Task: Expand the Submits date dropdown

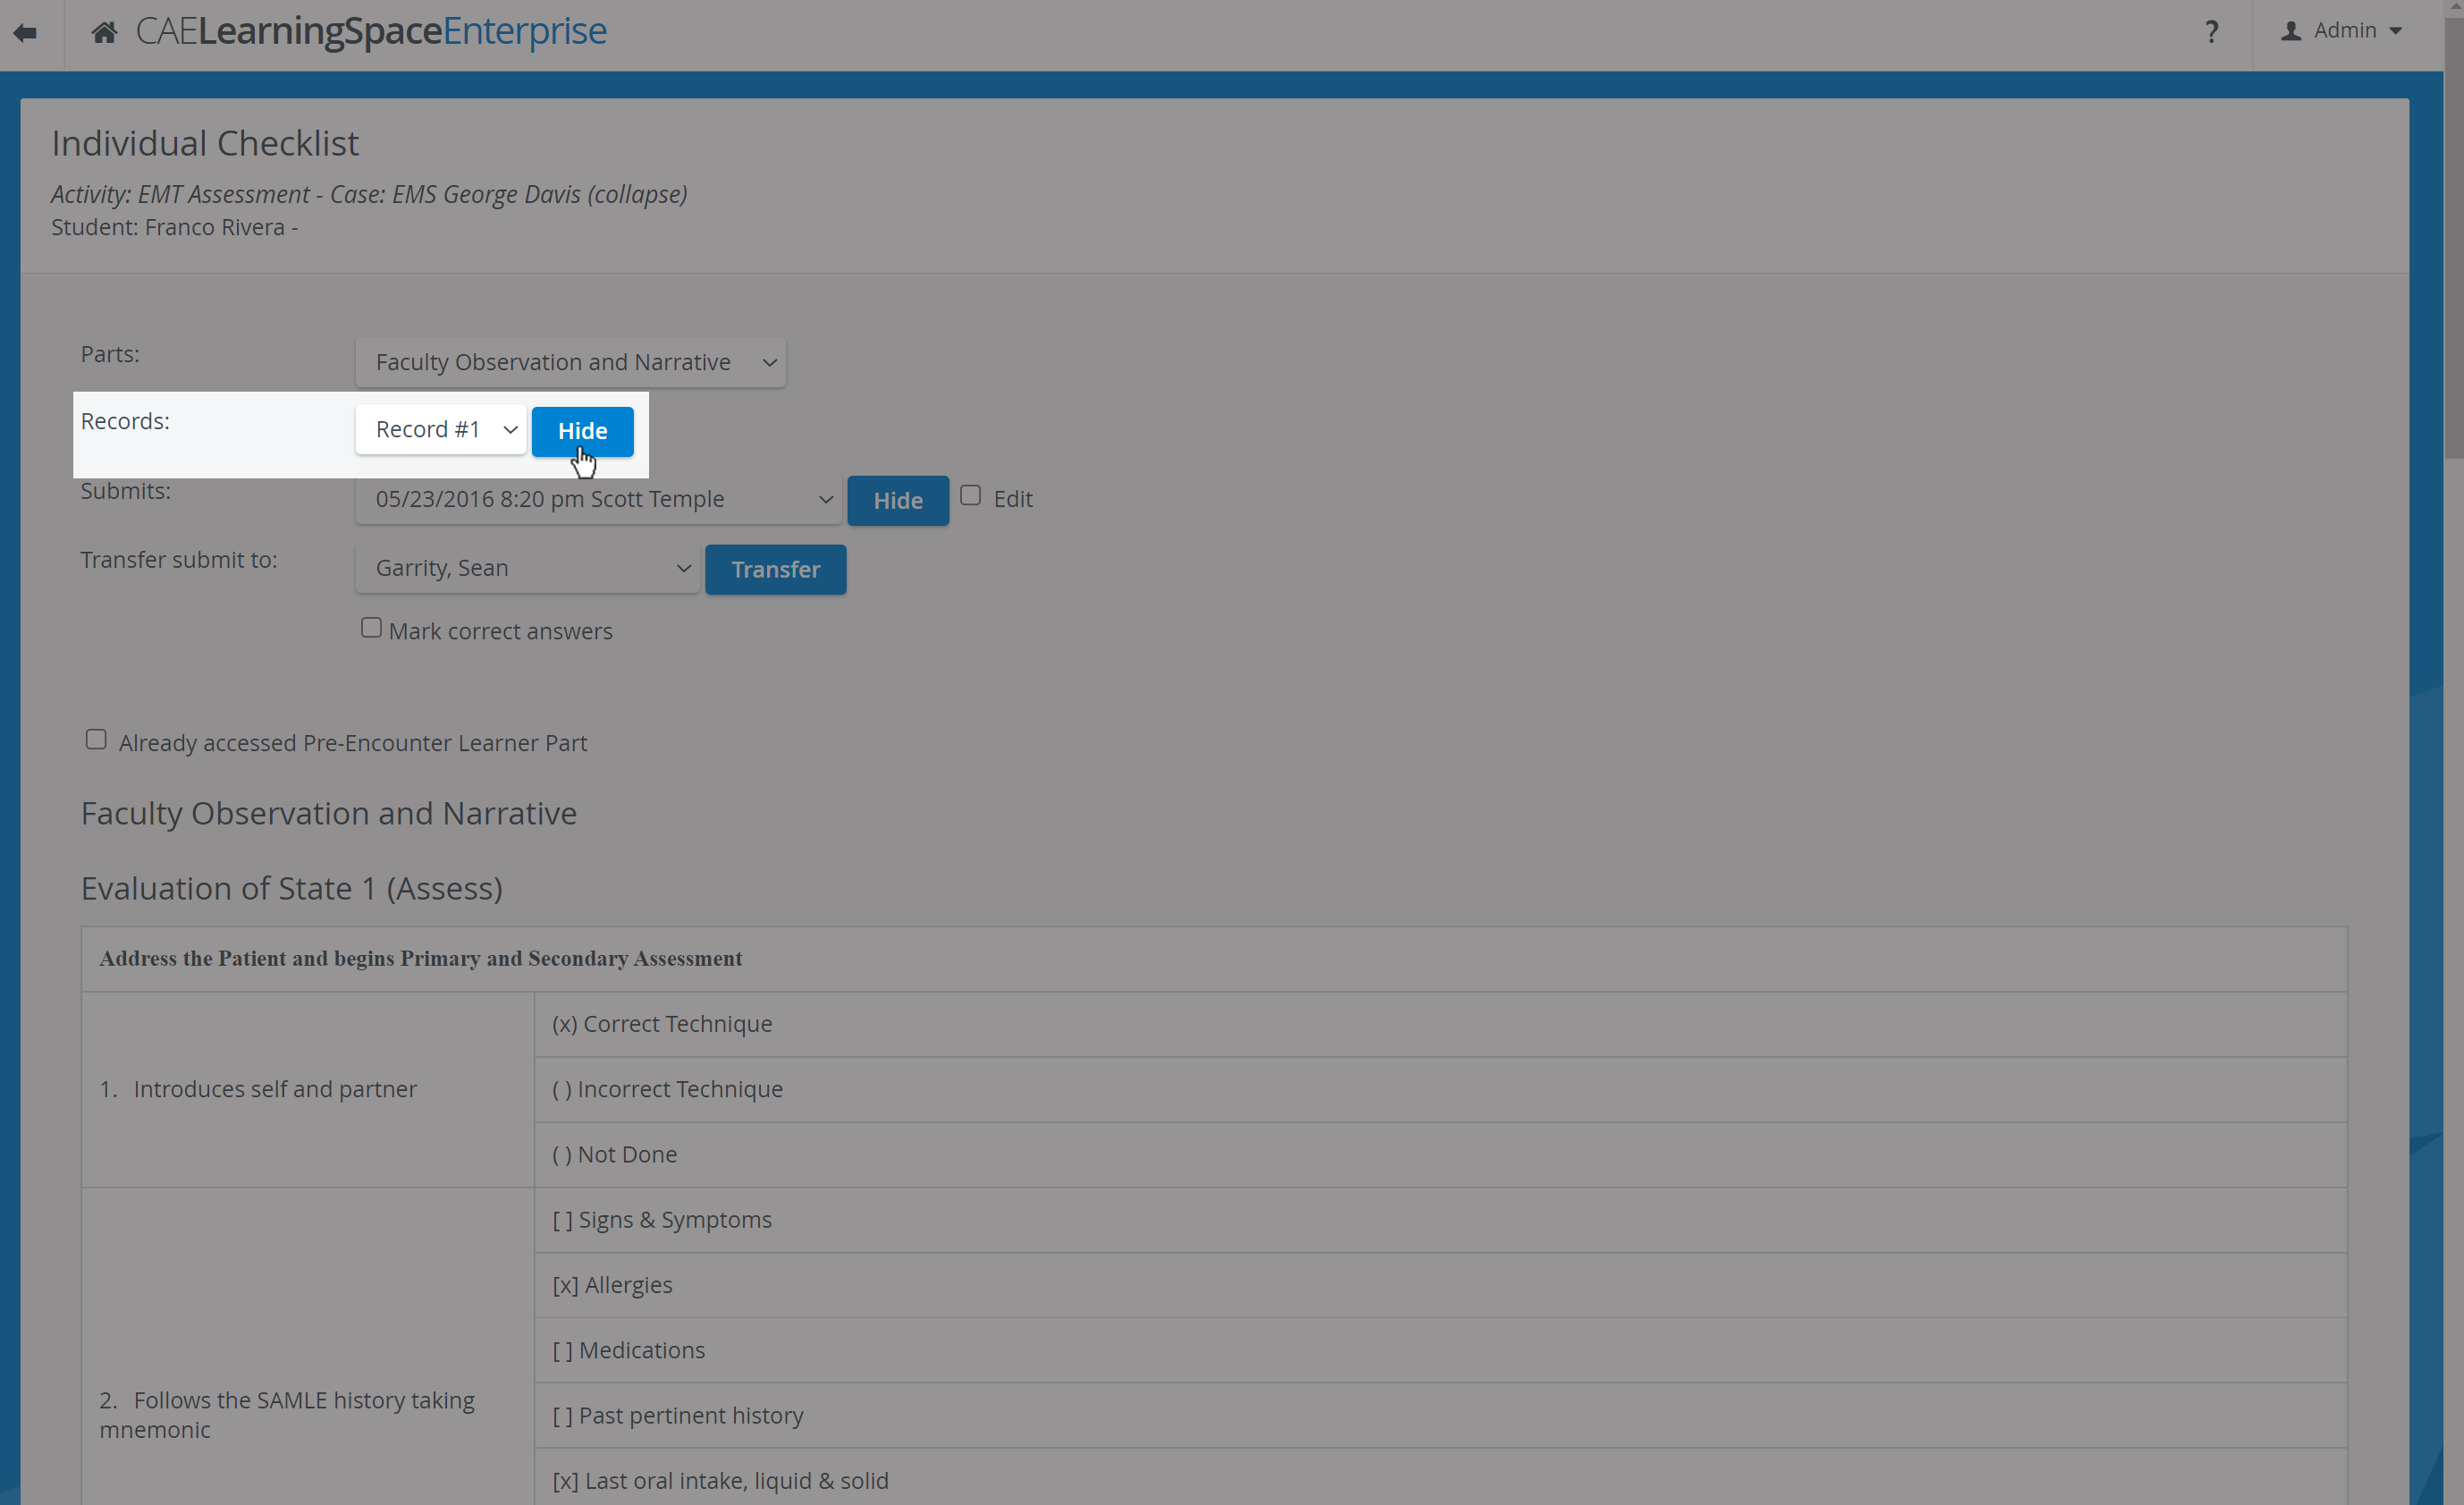Action: [x=598, y=499]
